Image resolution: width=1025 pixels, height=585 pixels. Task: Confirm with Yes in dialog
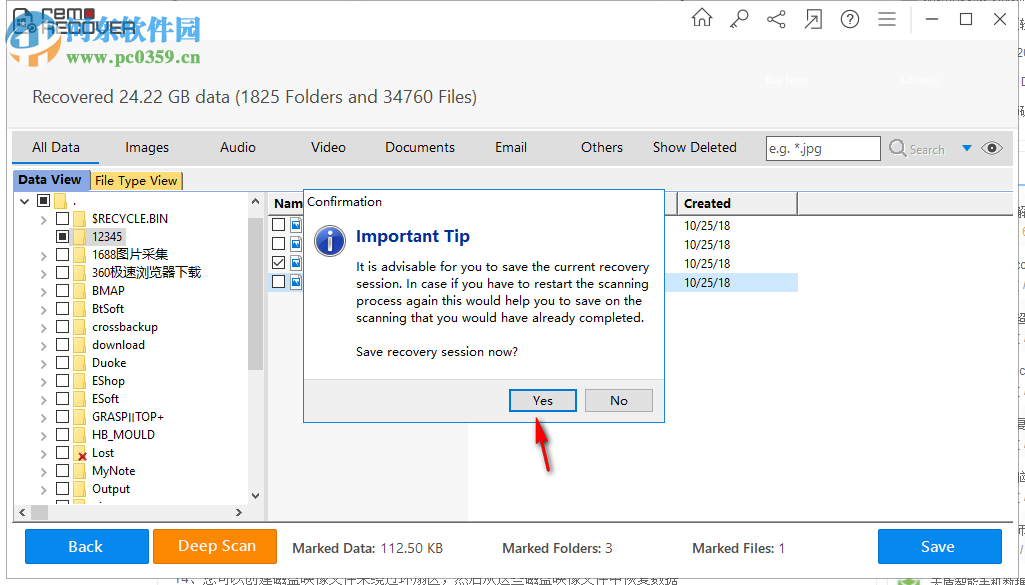(x=543, y=401)
